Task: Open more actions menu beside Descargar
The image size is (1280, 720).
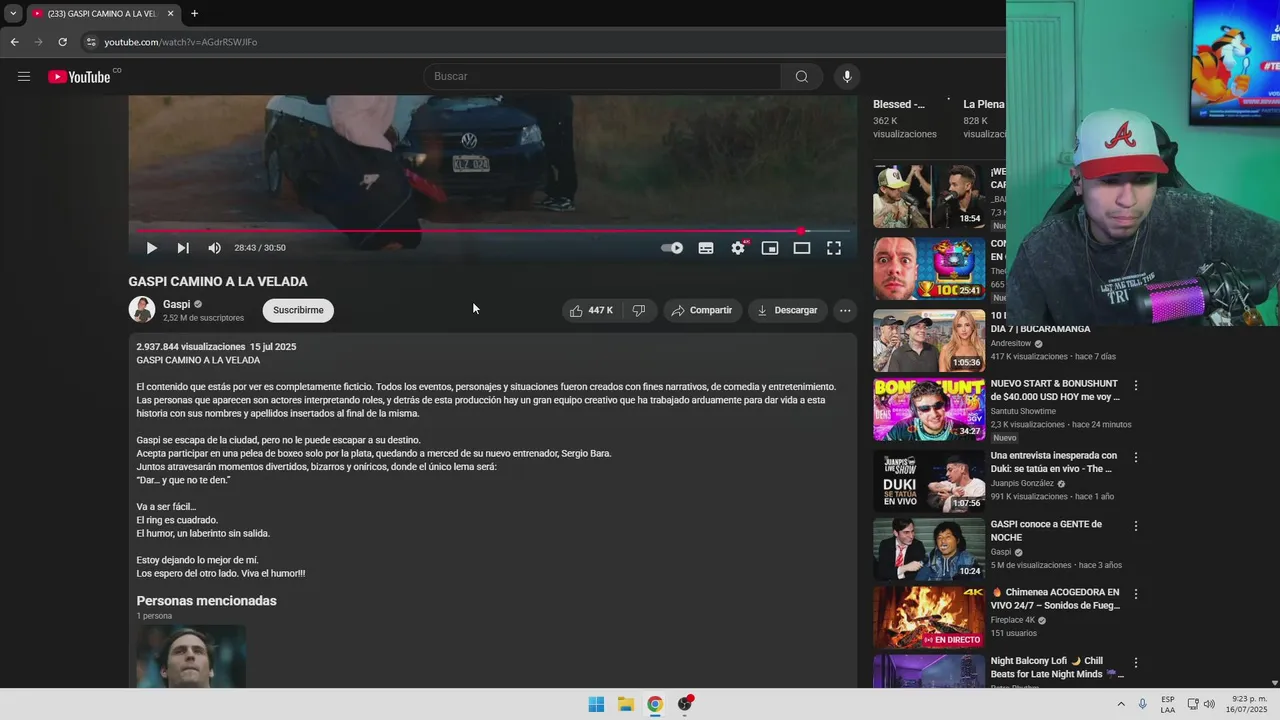Action: tap(845, 310)
